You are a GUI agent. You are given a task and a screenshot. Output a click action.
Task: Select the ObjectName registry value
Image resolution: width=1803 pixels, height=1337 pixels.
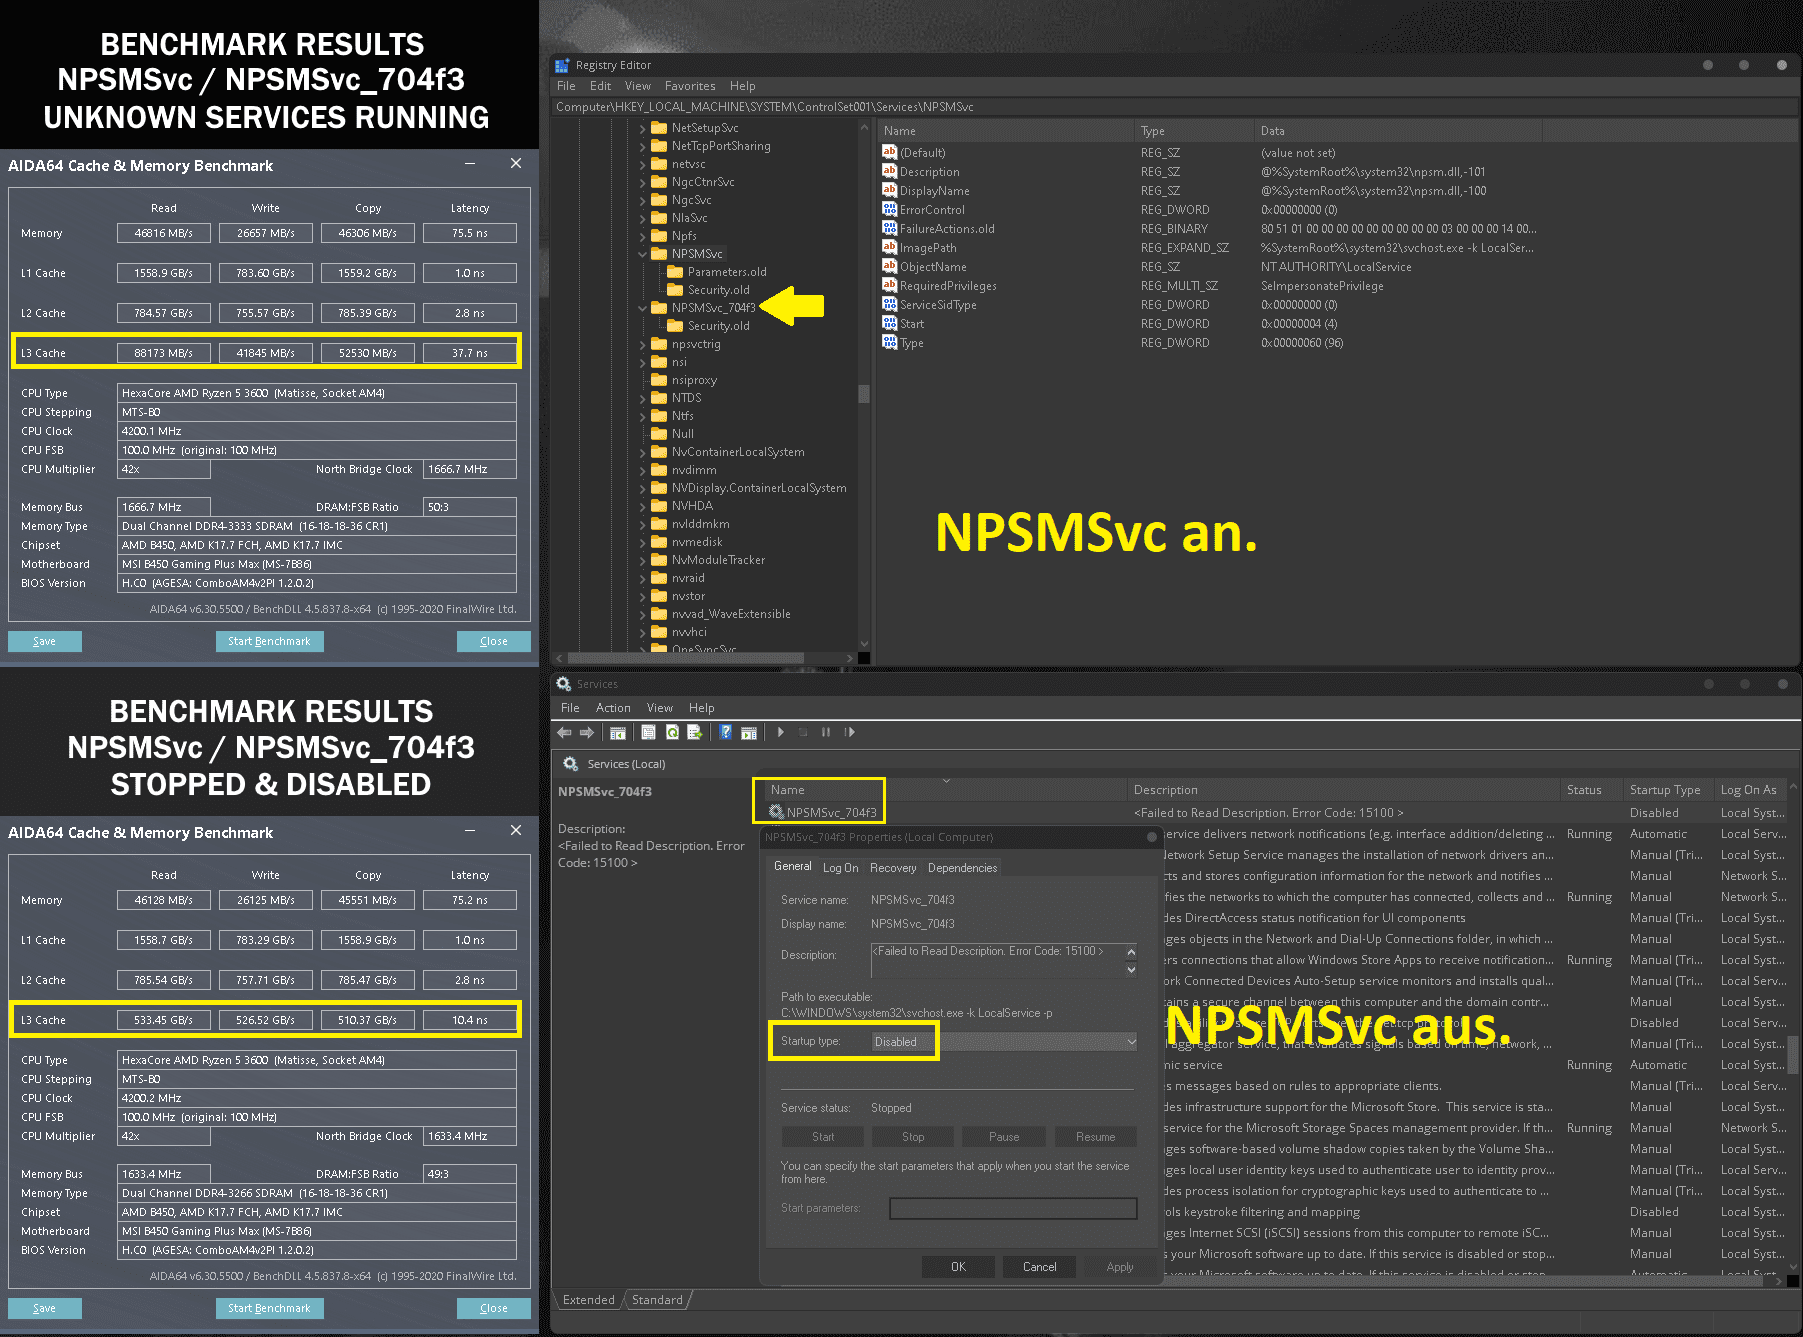932,267
